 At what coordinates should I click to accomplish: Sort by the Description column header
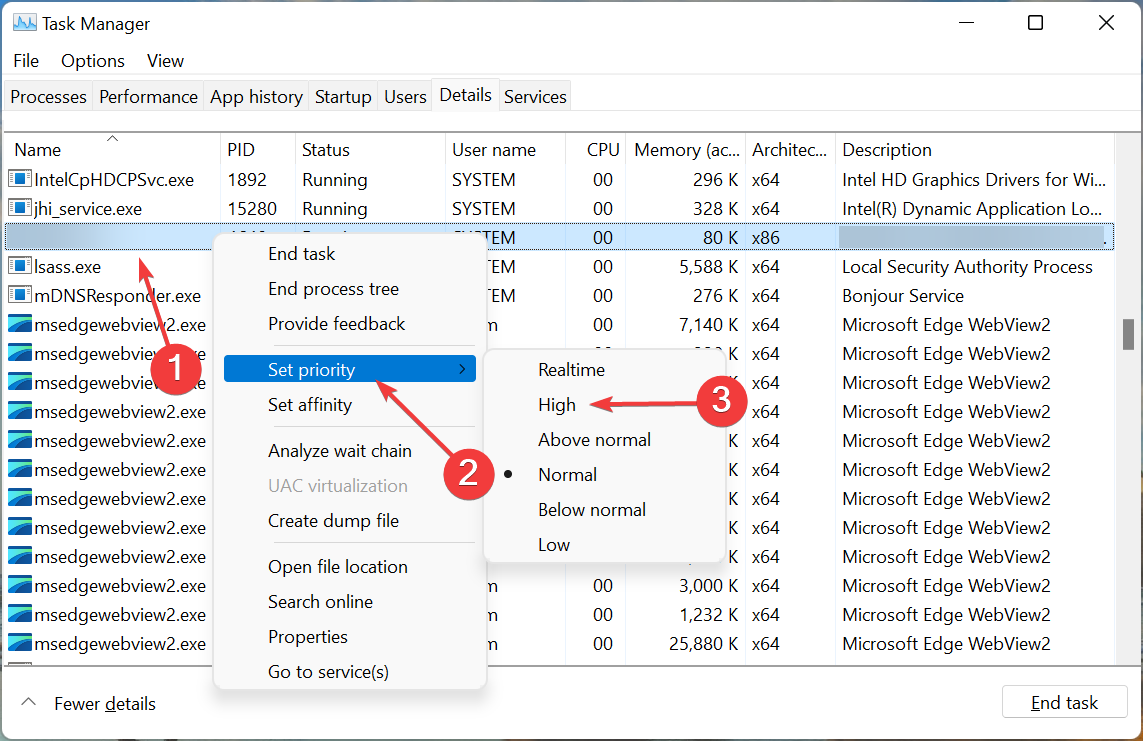click(x=975, y=149)
